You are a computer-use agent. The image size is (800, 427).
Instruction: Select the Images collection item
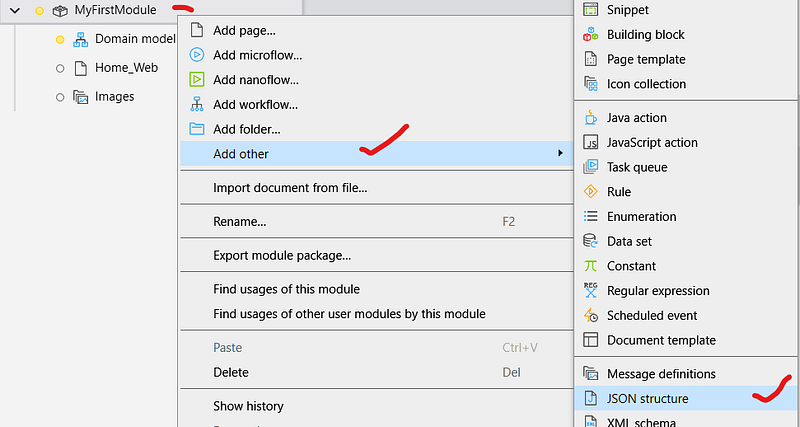click(114, 97)
